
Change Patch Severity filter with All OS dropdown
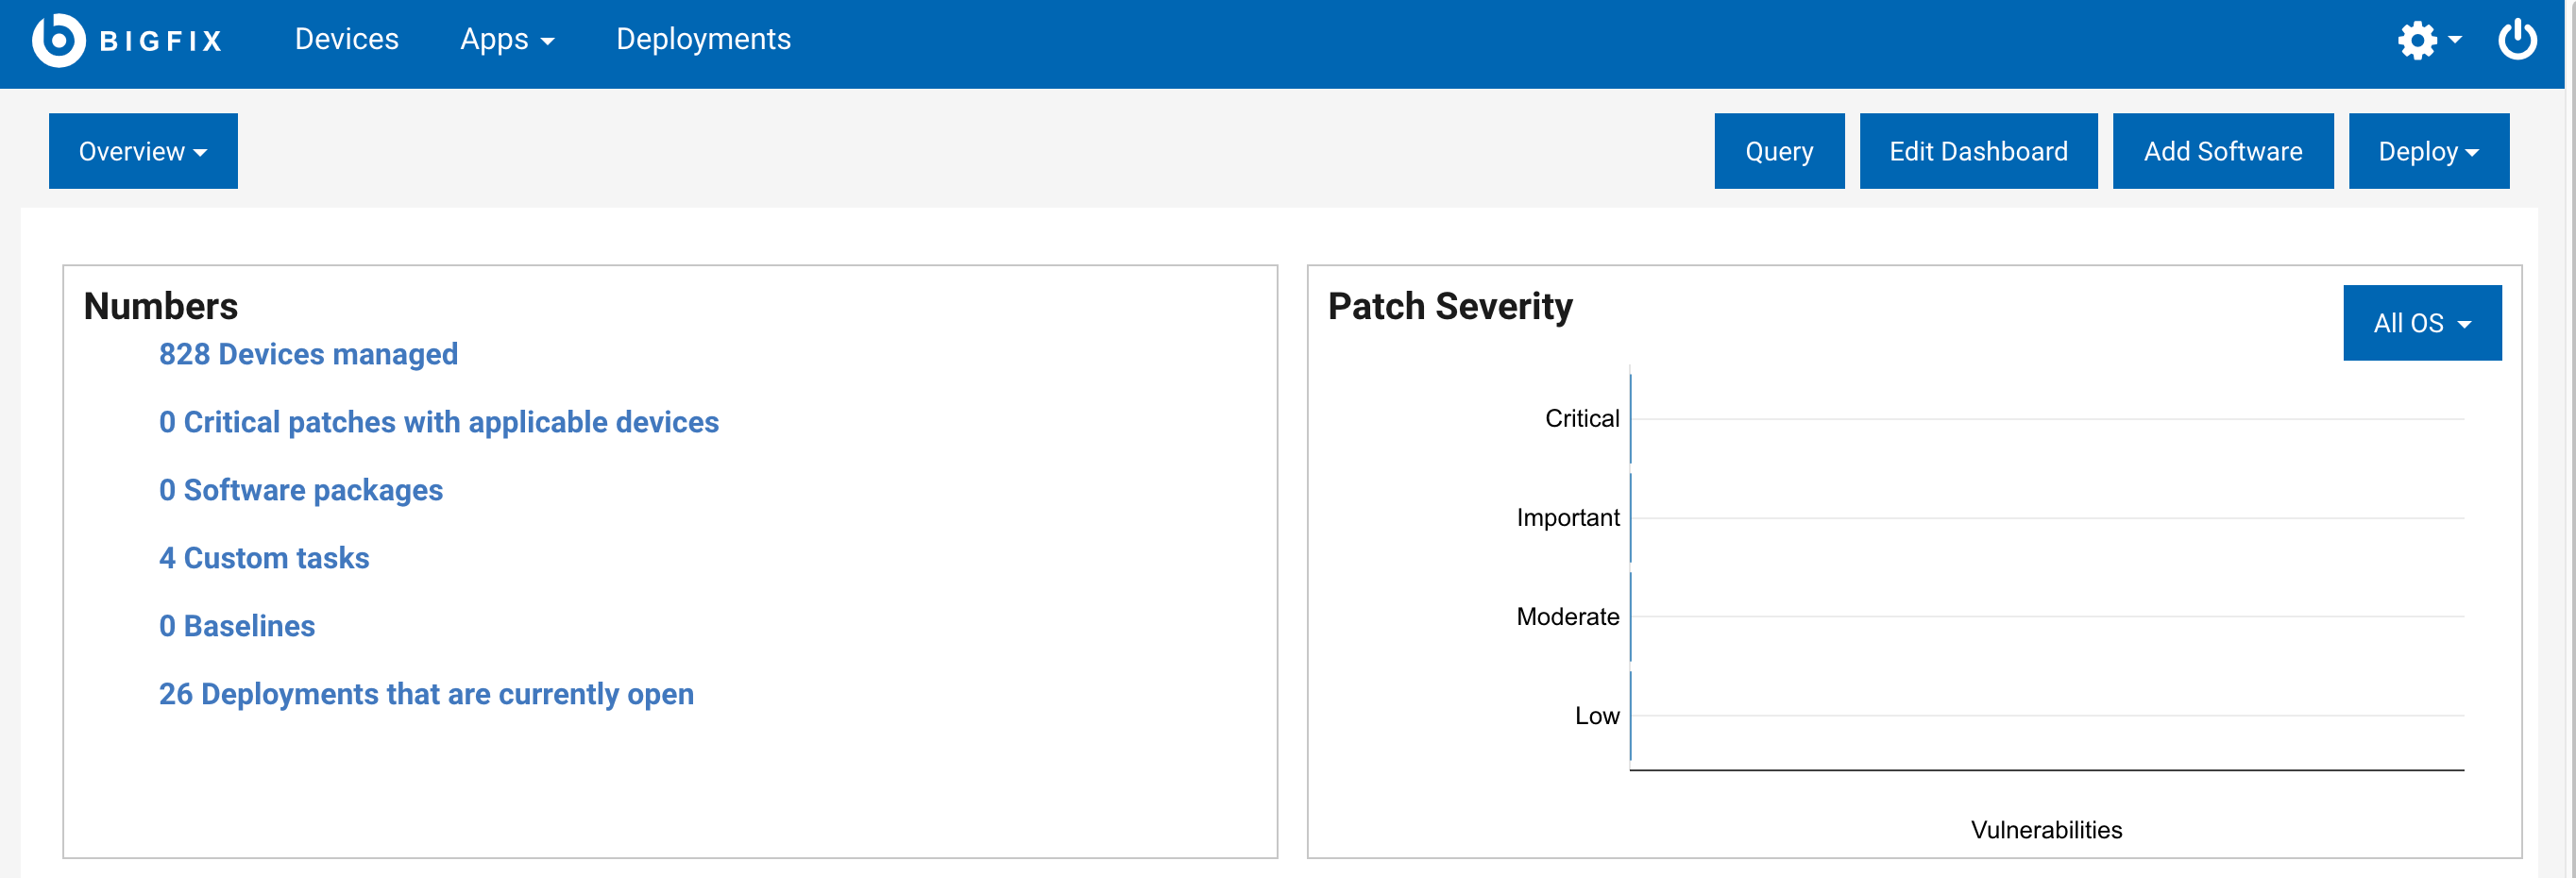tap(2422, 322)
